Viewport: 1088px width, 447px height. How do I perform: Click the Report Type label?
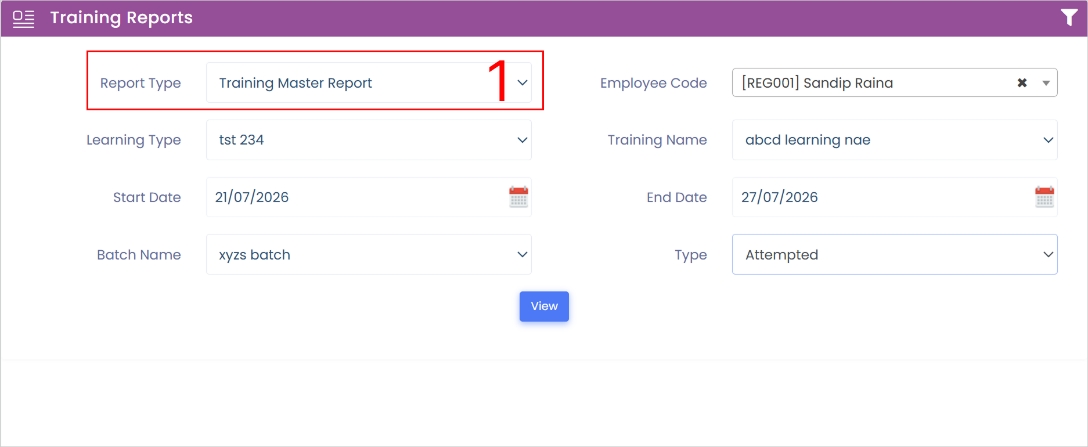140,83
